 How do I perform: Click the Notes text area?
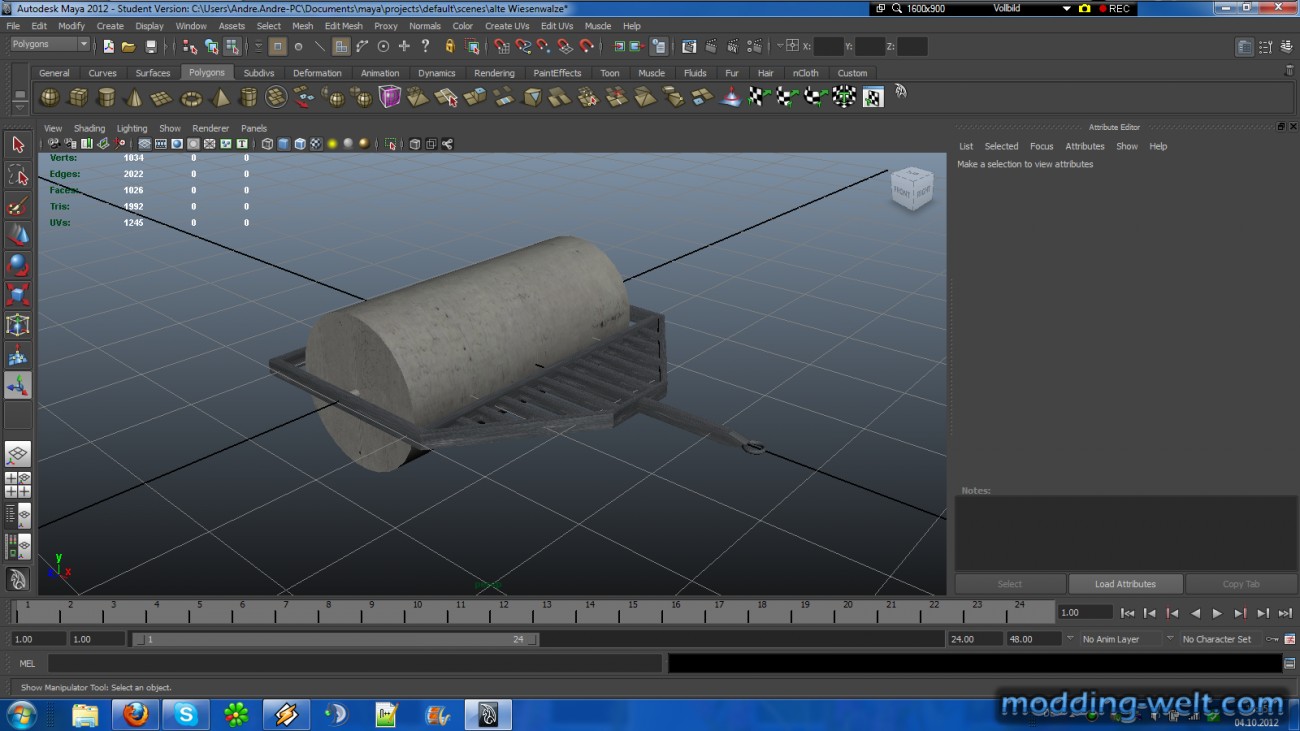[1125, 533]
